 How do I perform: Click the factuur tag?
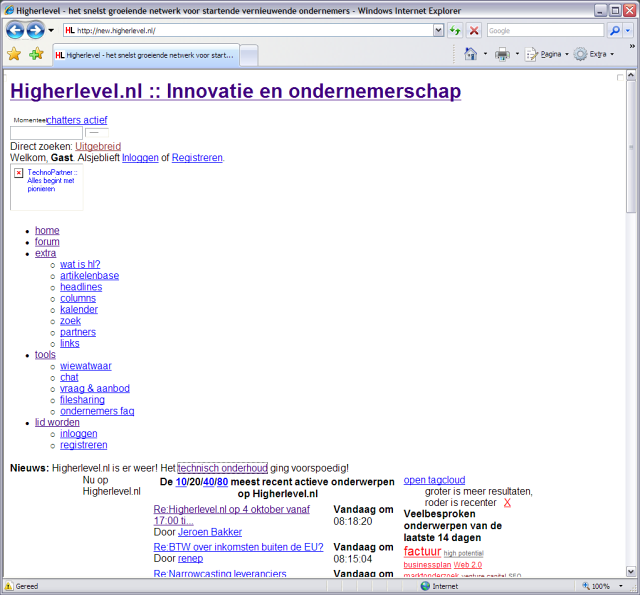click(x=422, y=551)
